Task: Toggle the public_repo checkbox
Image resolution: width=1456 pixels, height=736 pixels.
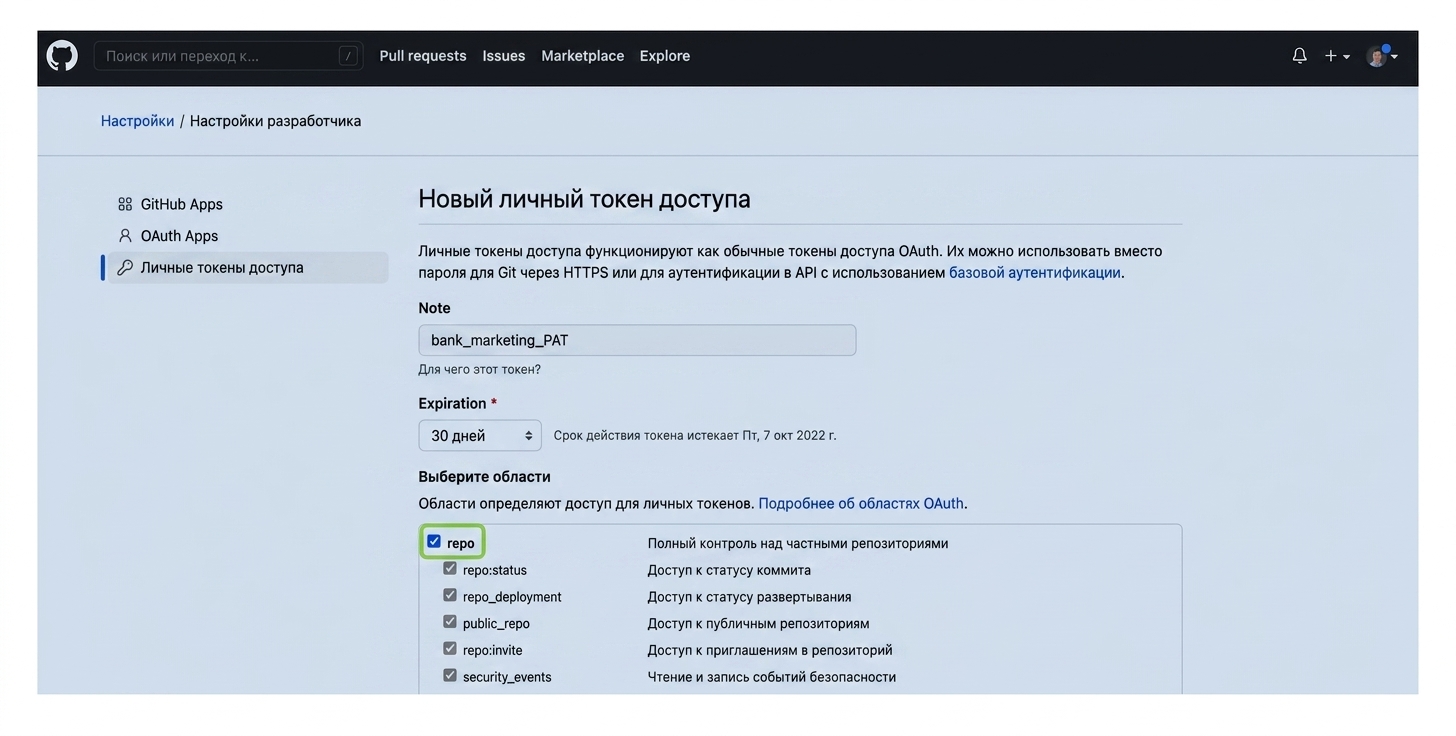Action: tap(450, 622)
